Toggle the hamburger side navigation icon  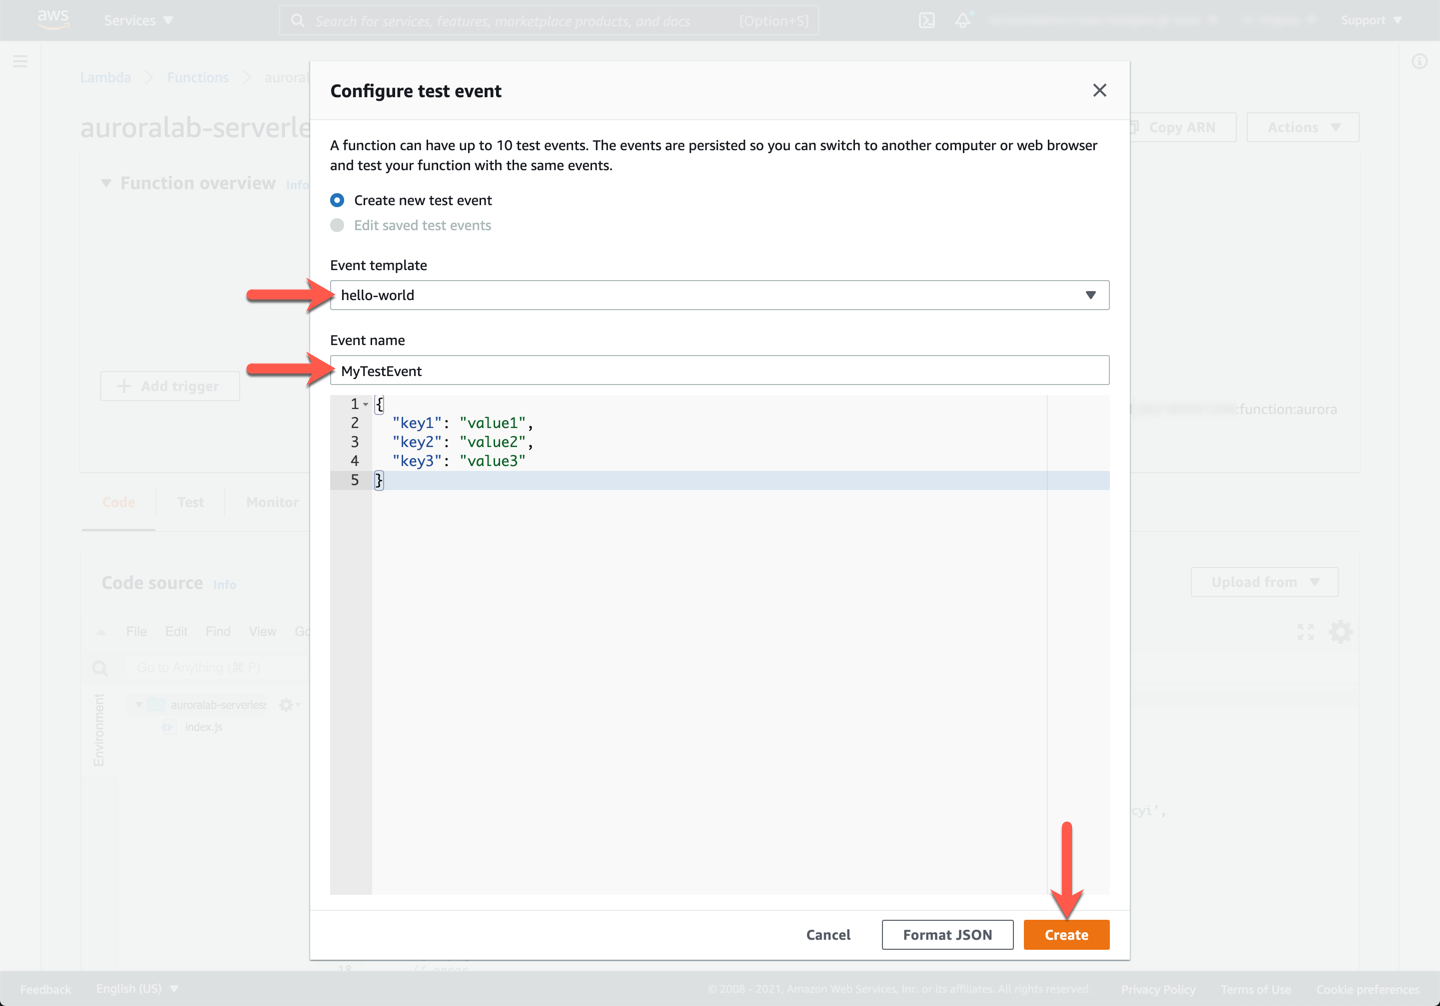20,62
